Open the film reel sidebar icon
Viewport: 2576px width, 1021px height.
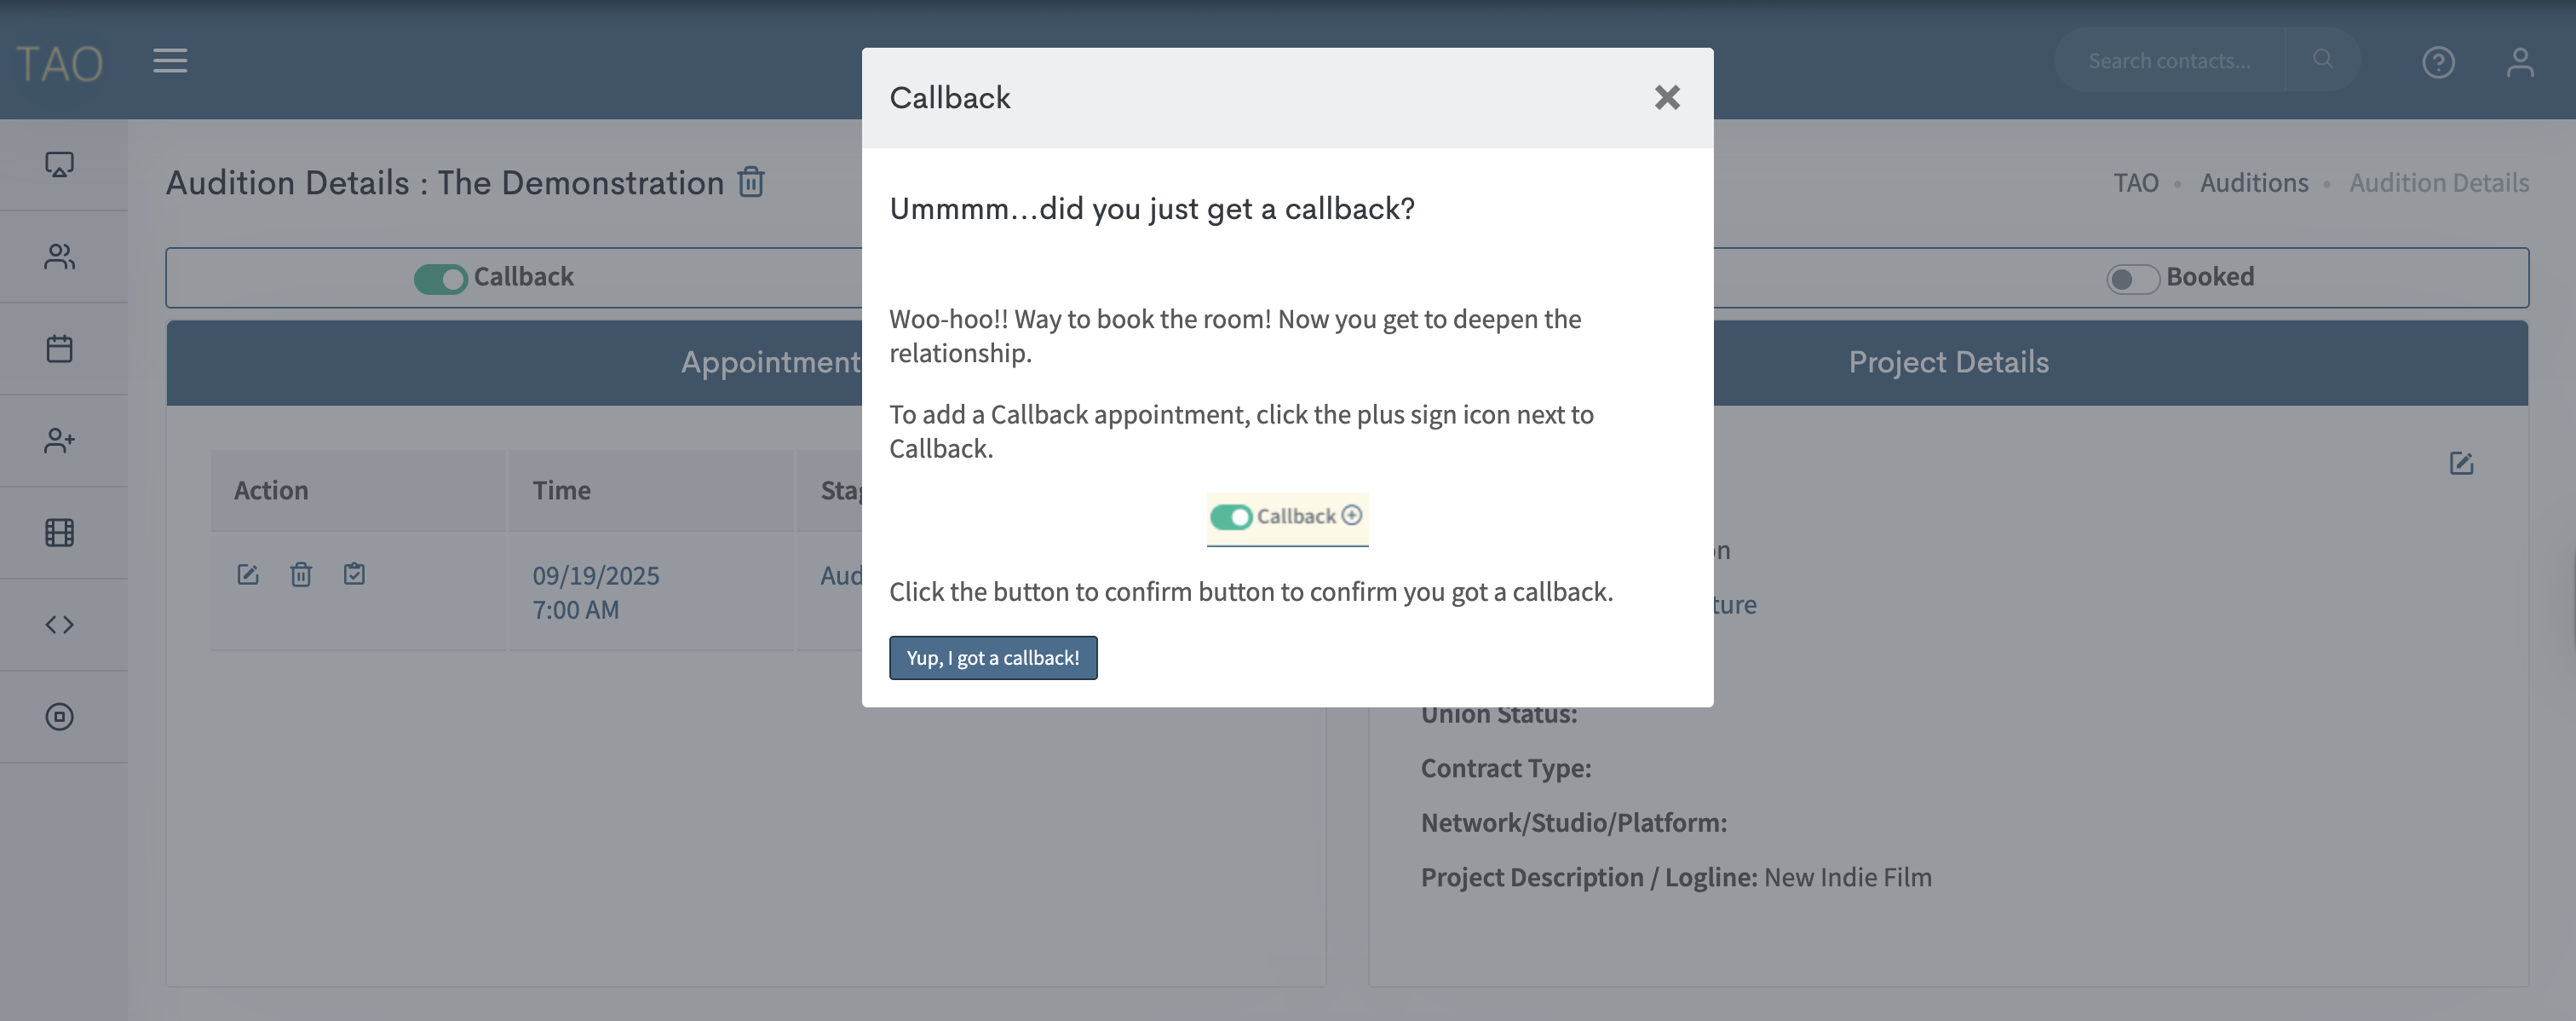[x=60, y=533]
